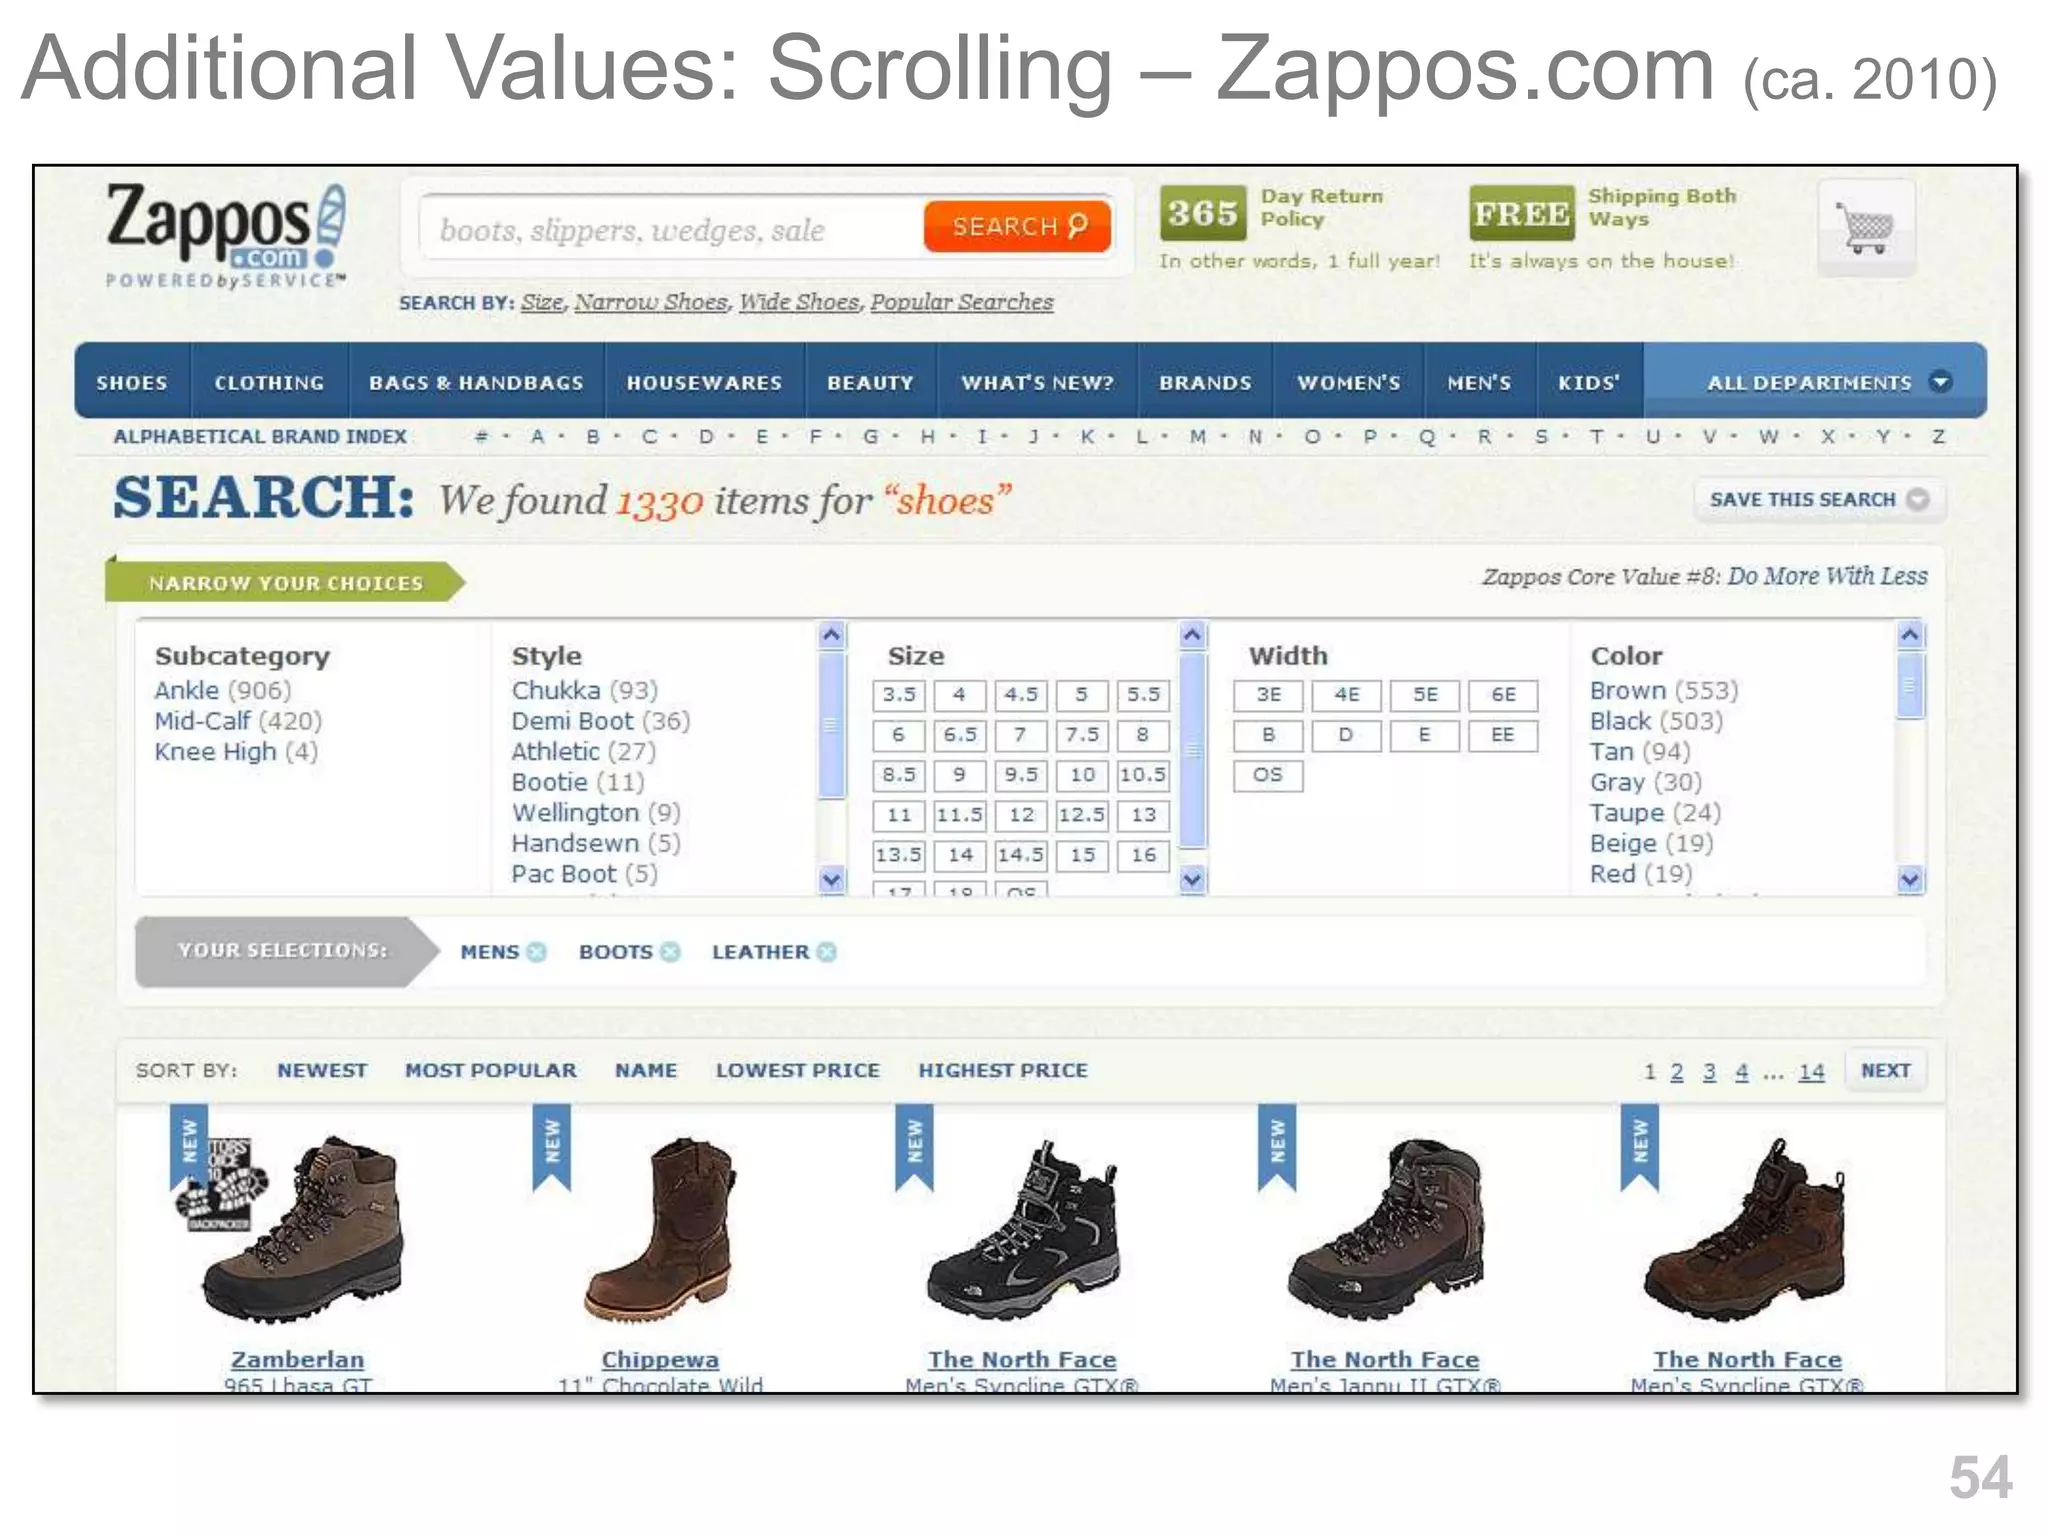Select width EE box
This screenshot has height=1536, width=2048.
pyautogui.click(x=1503, y=735)
